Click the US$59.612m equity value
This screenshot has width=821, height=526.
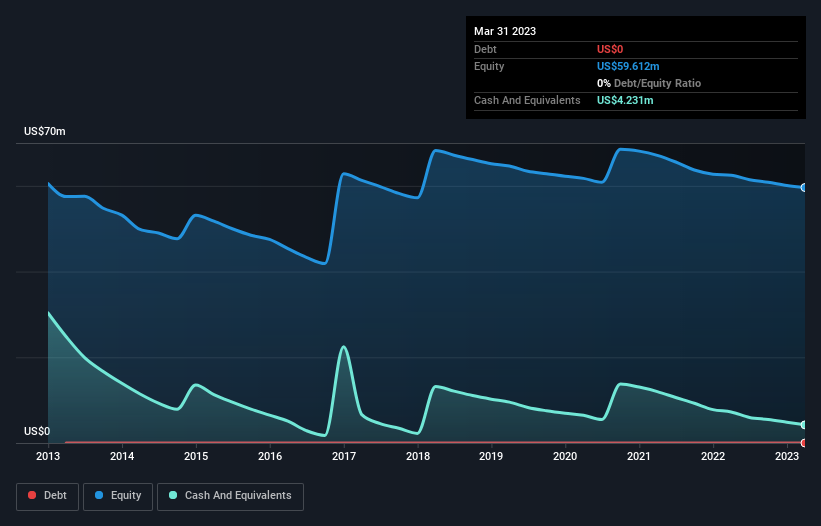point(628,66)
